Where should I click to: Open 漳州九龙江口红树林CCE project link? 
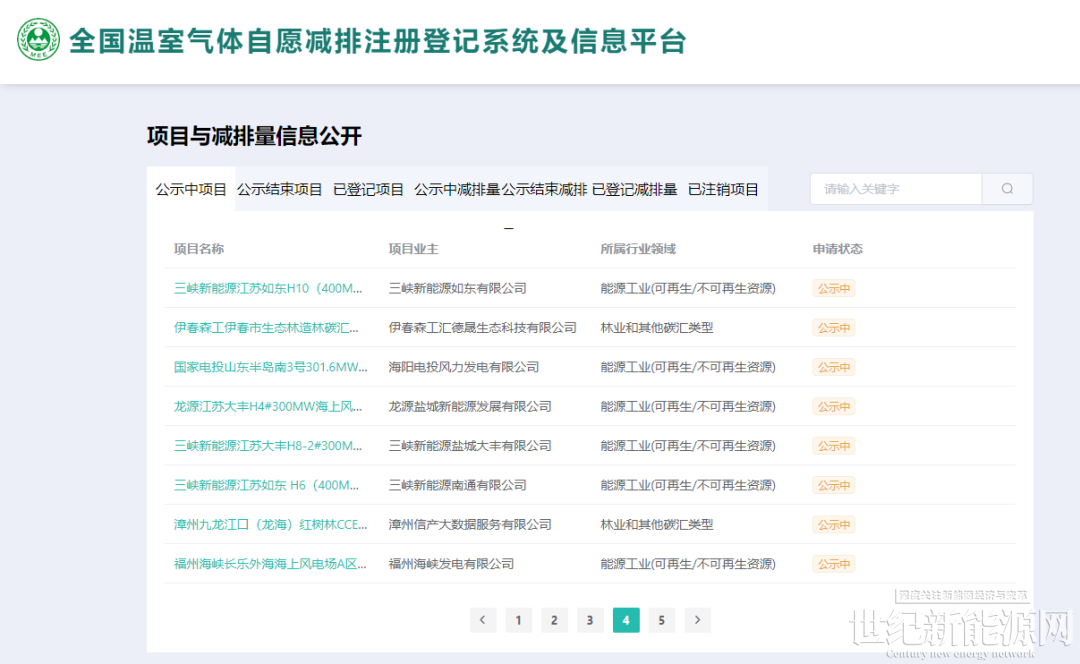[271, 524]
